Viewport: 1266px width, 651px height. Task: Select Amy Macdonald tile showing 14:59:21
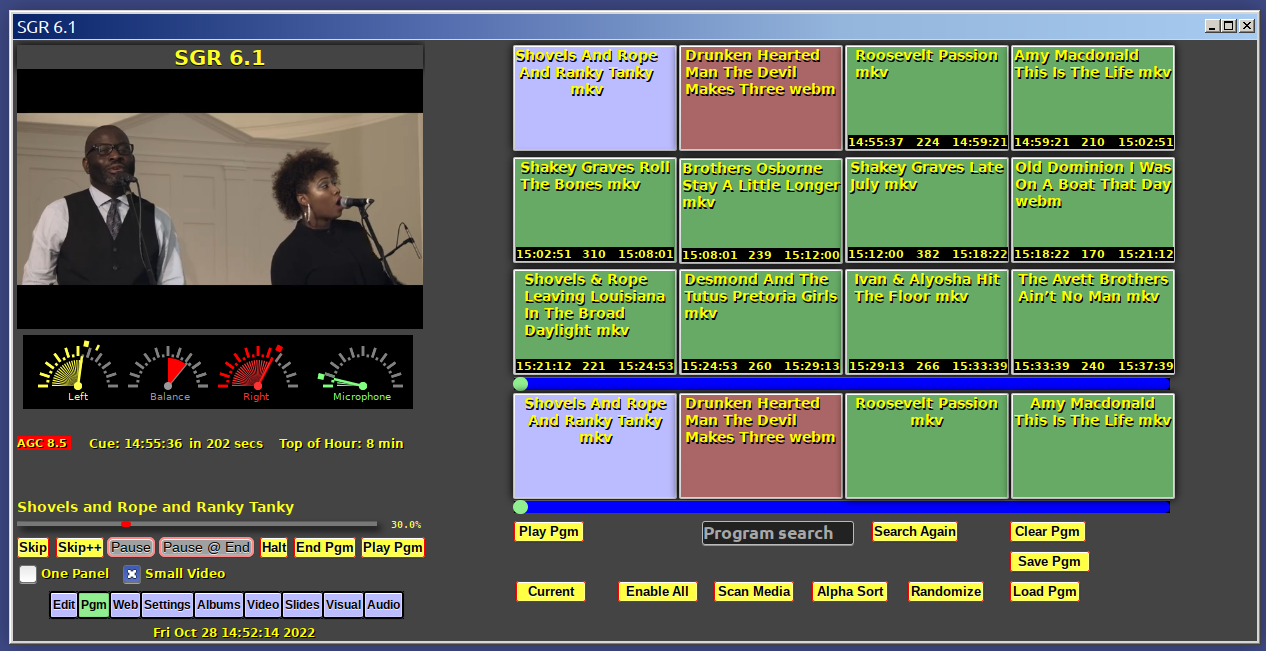tap(1093, 98)
